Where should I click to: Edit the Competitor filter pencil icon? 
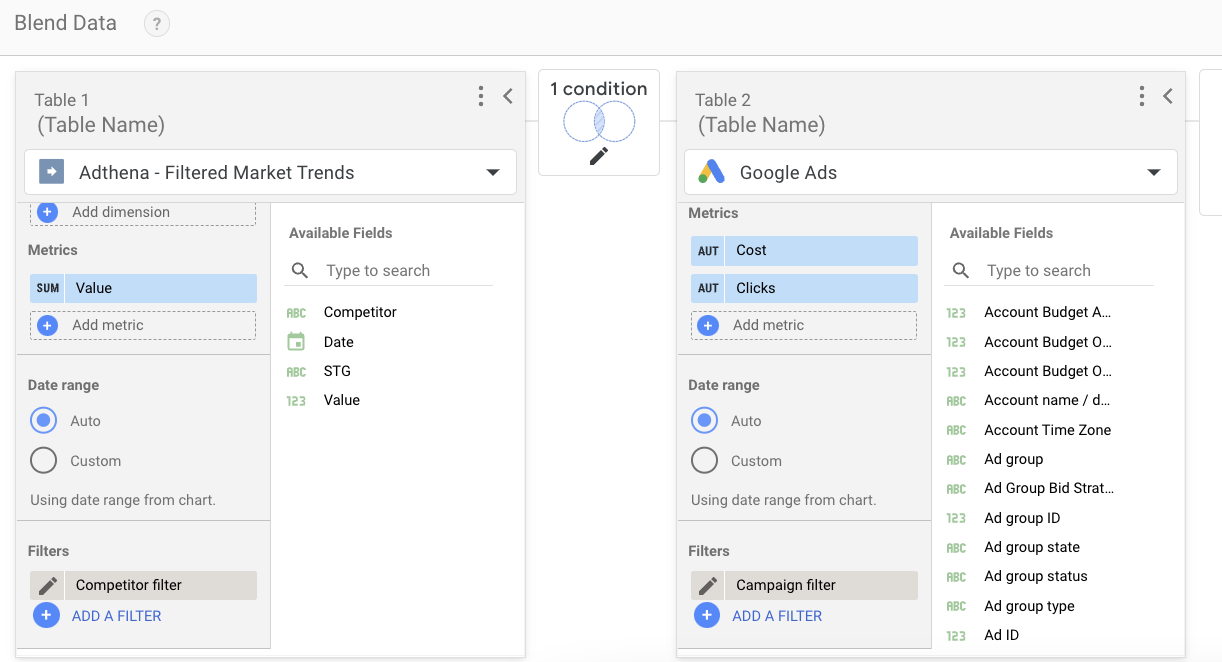[47, 585]
